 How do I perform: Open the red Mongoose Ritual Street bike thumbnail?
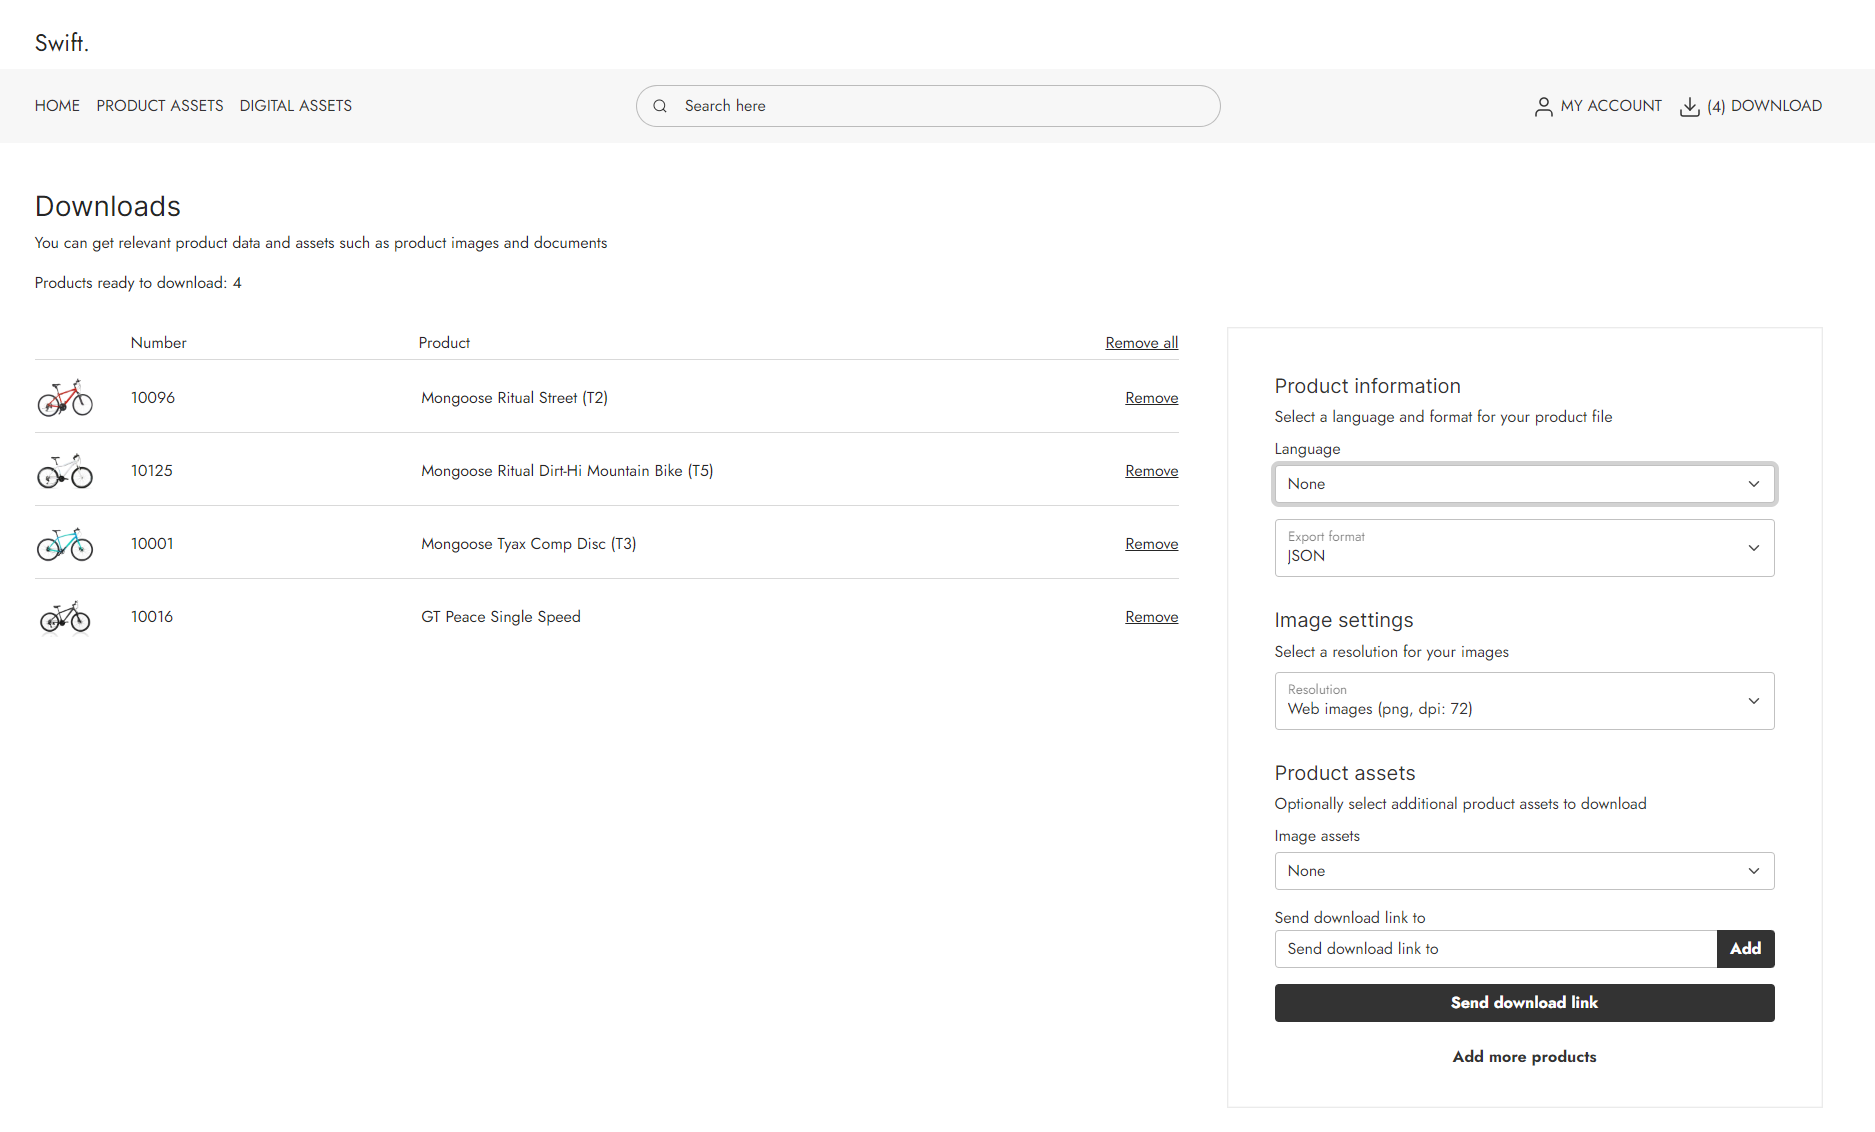point(65,398)
